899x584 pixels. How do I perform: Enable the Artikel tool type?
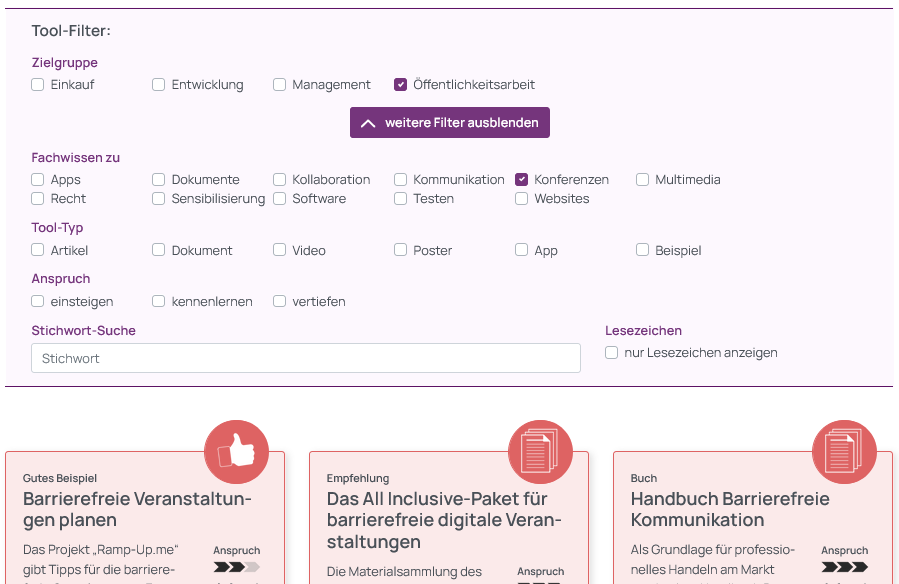(x=38, y=250)
